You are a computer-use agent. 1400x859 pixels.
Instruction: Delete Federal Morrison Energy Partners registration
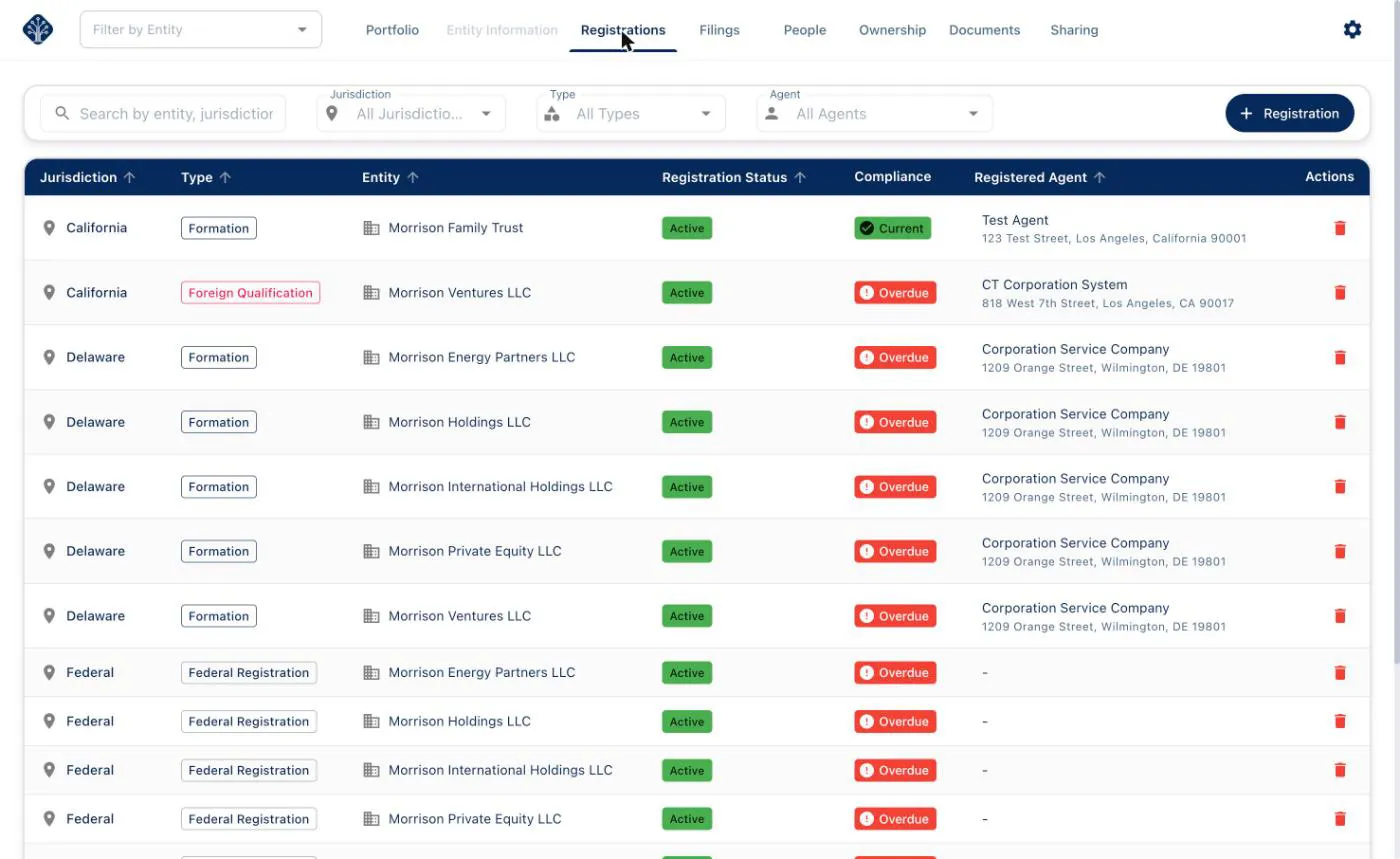(1340, 673)
